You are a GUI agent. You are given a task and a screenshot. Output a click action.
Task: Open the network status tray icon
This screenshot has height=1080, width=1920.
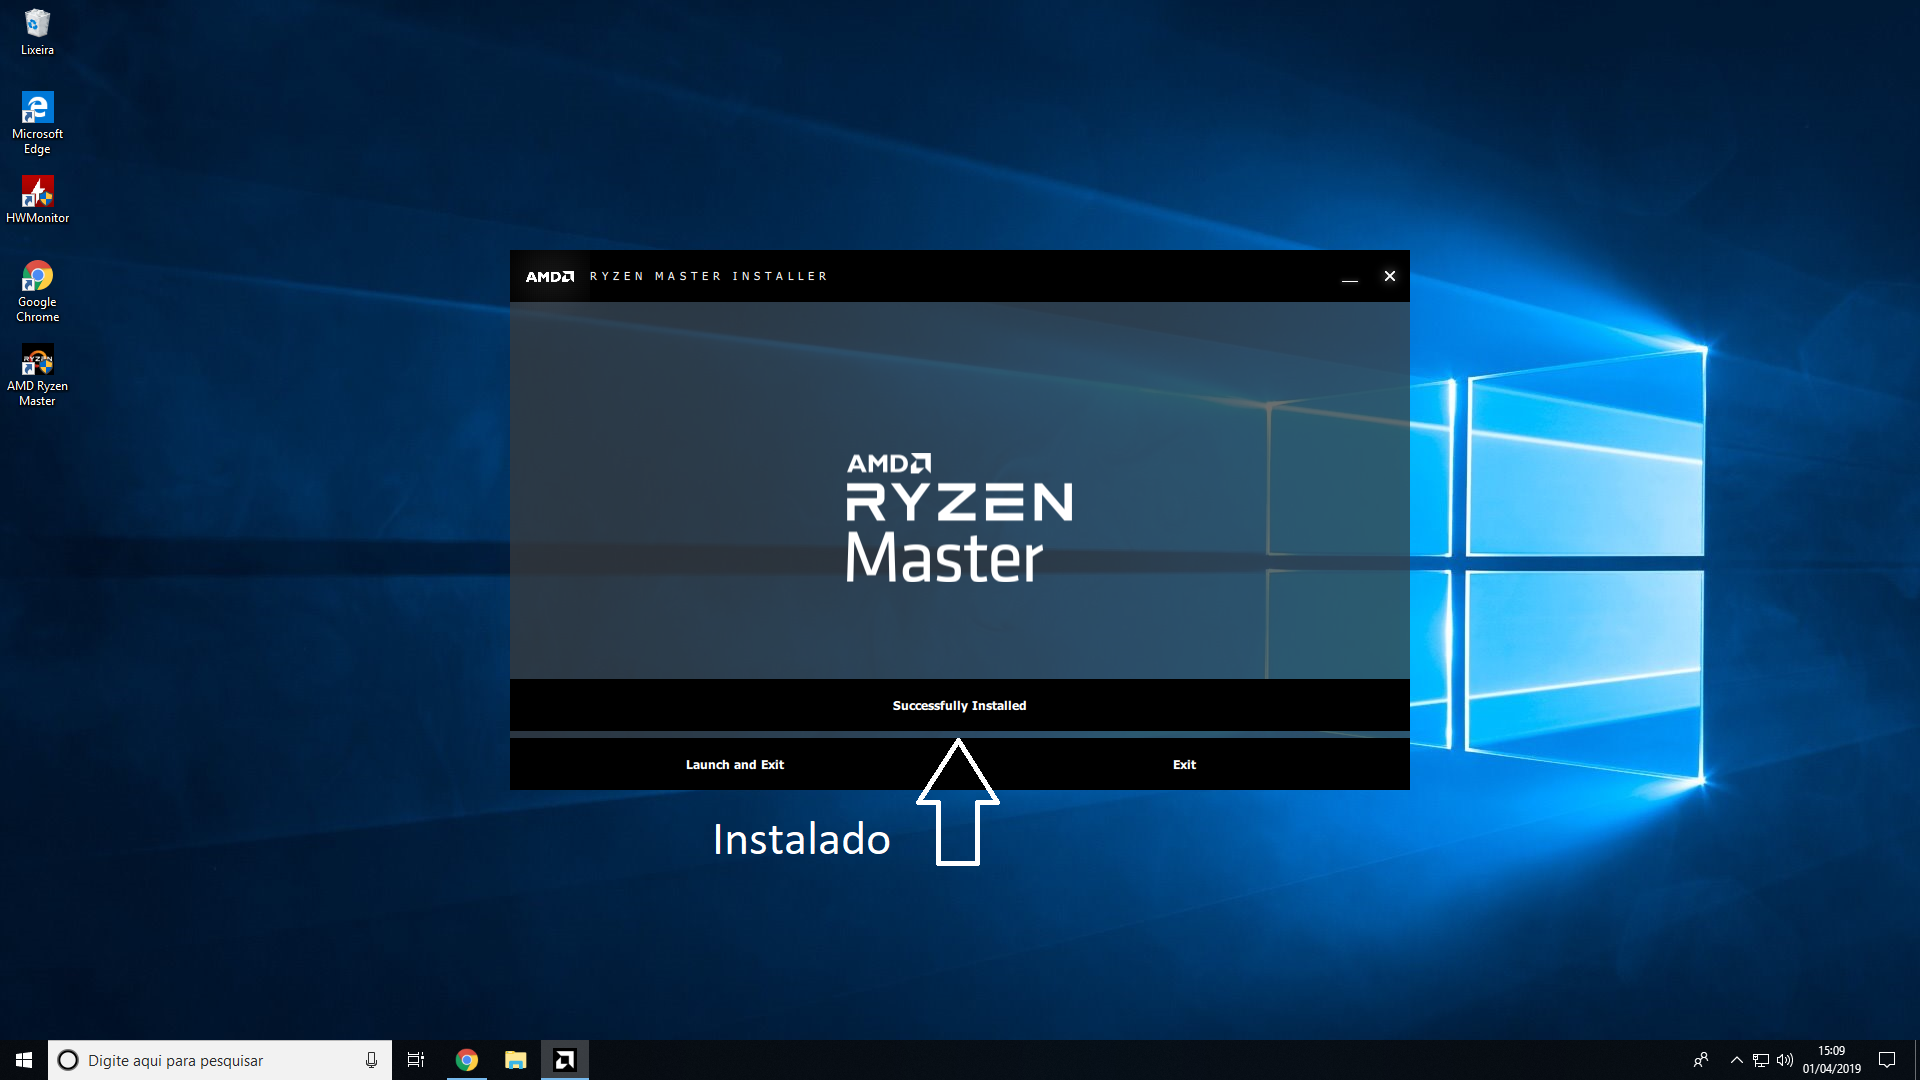(1761, 1060)
